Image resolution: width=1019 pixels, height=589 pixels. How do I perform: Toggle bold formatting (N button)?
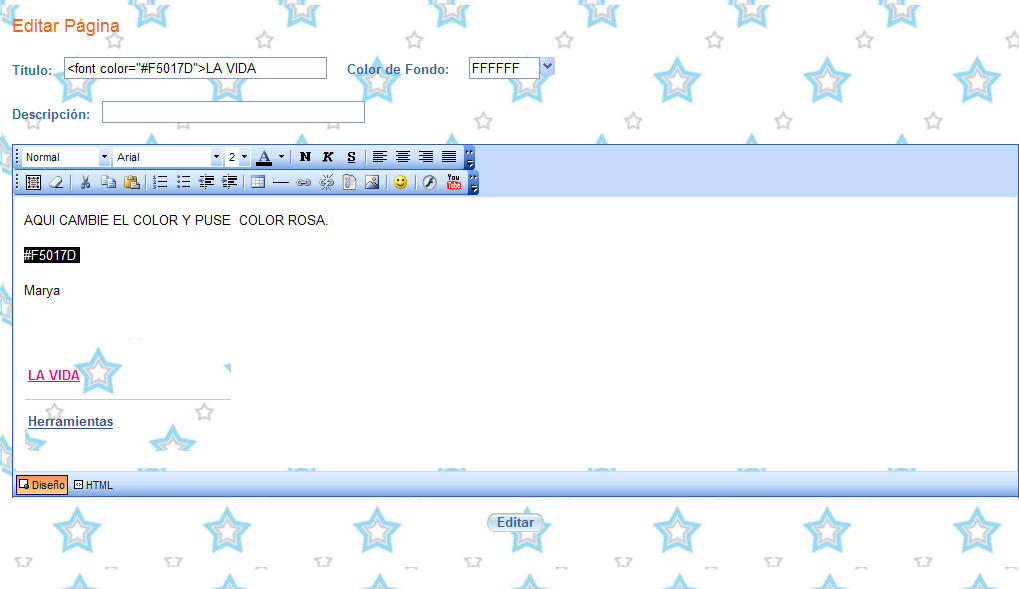pyautogui.click(x=305, y=157)
